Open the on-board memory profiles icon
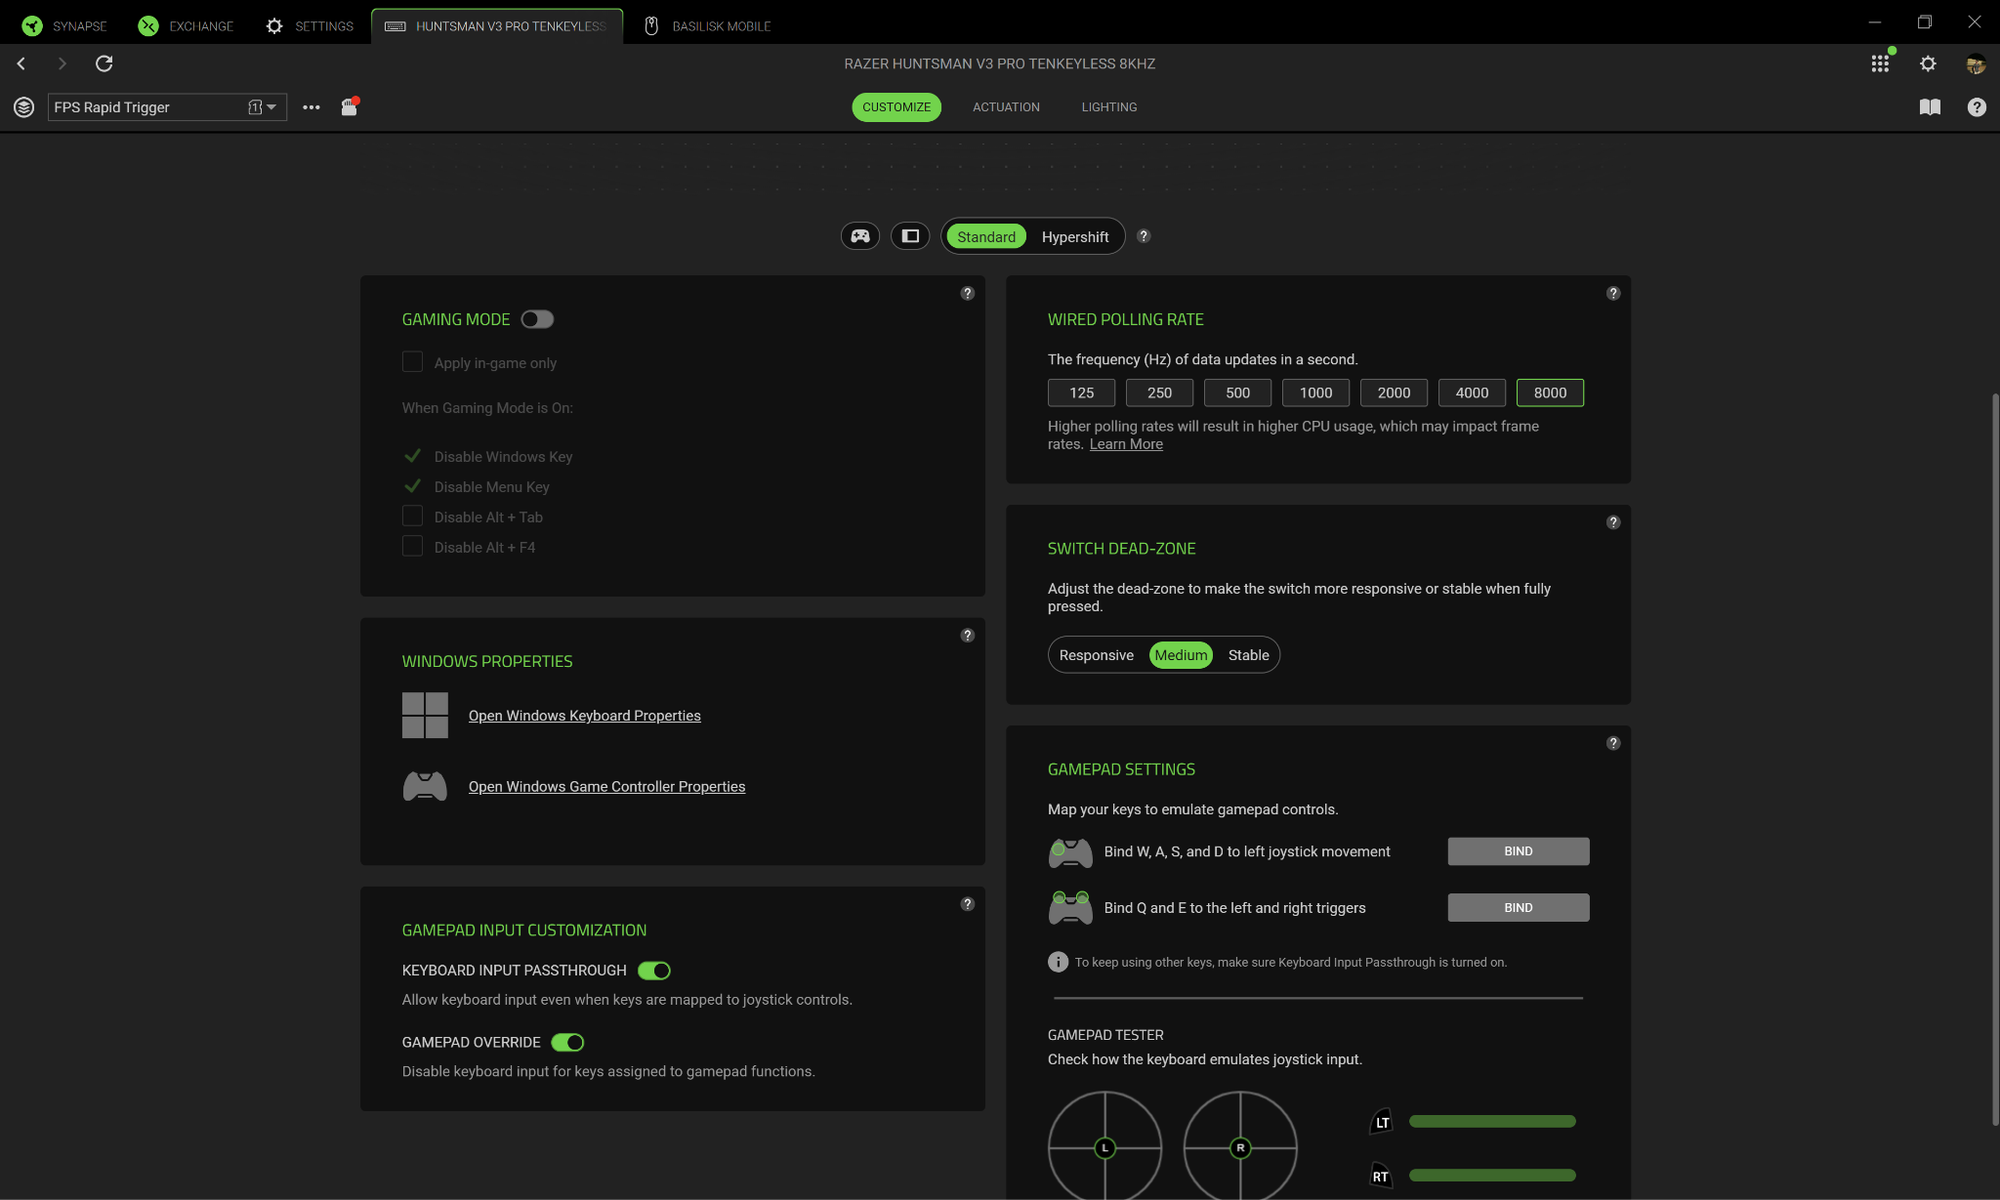The image size is (2000, 1200). coord(349,107)
